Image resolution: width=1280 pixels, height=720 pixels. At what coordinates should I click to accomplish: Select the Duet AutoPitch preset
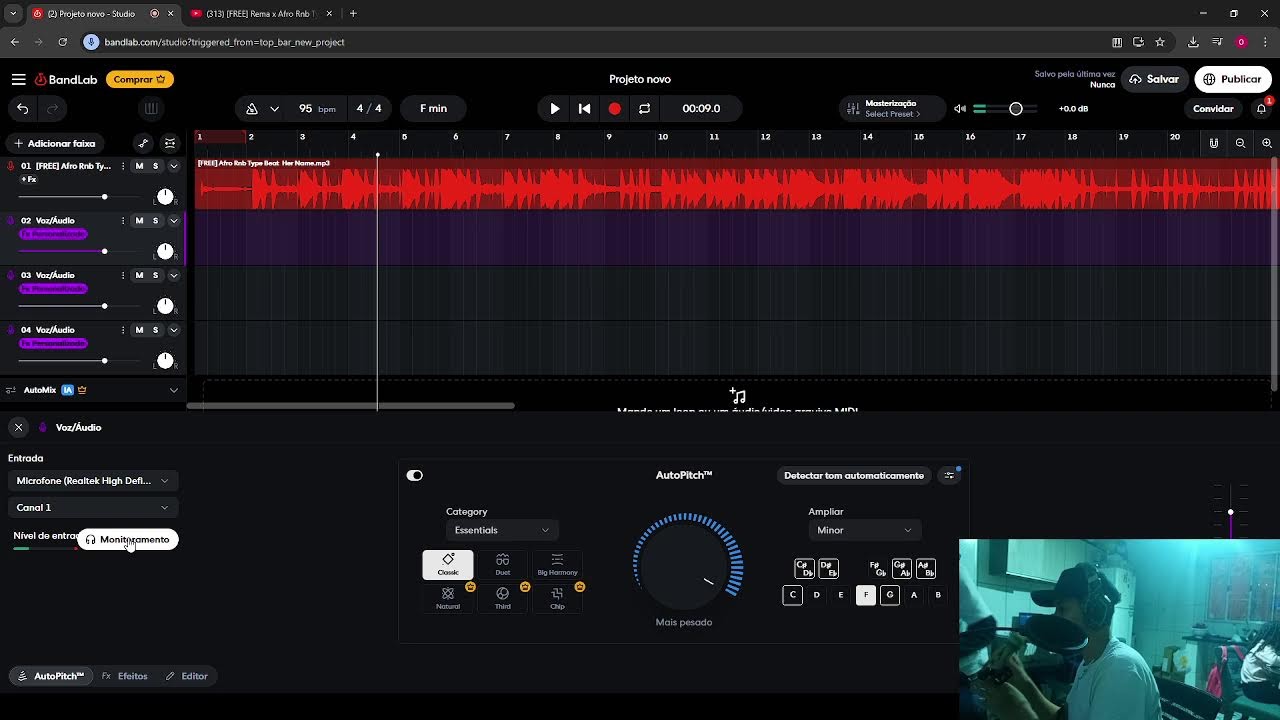click(x=503, y=565)
